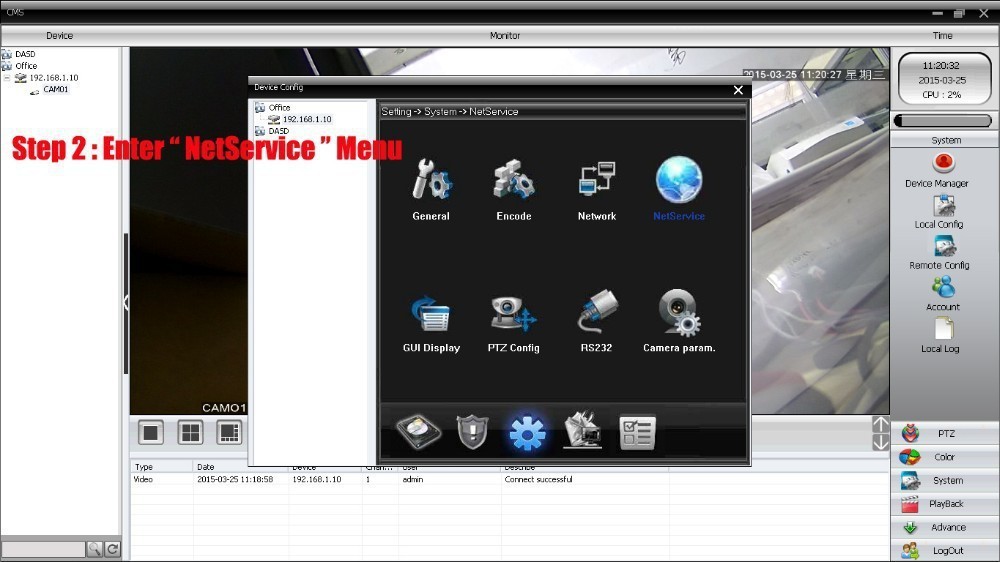
Task: Switch to single-view layout
Action: pos(151,432)
